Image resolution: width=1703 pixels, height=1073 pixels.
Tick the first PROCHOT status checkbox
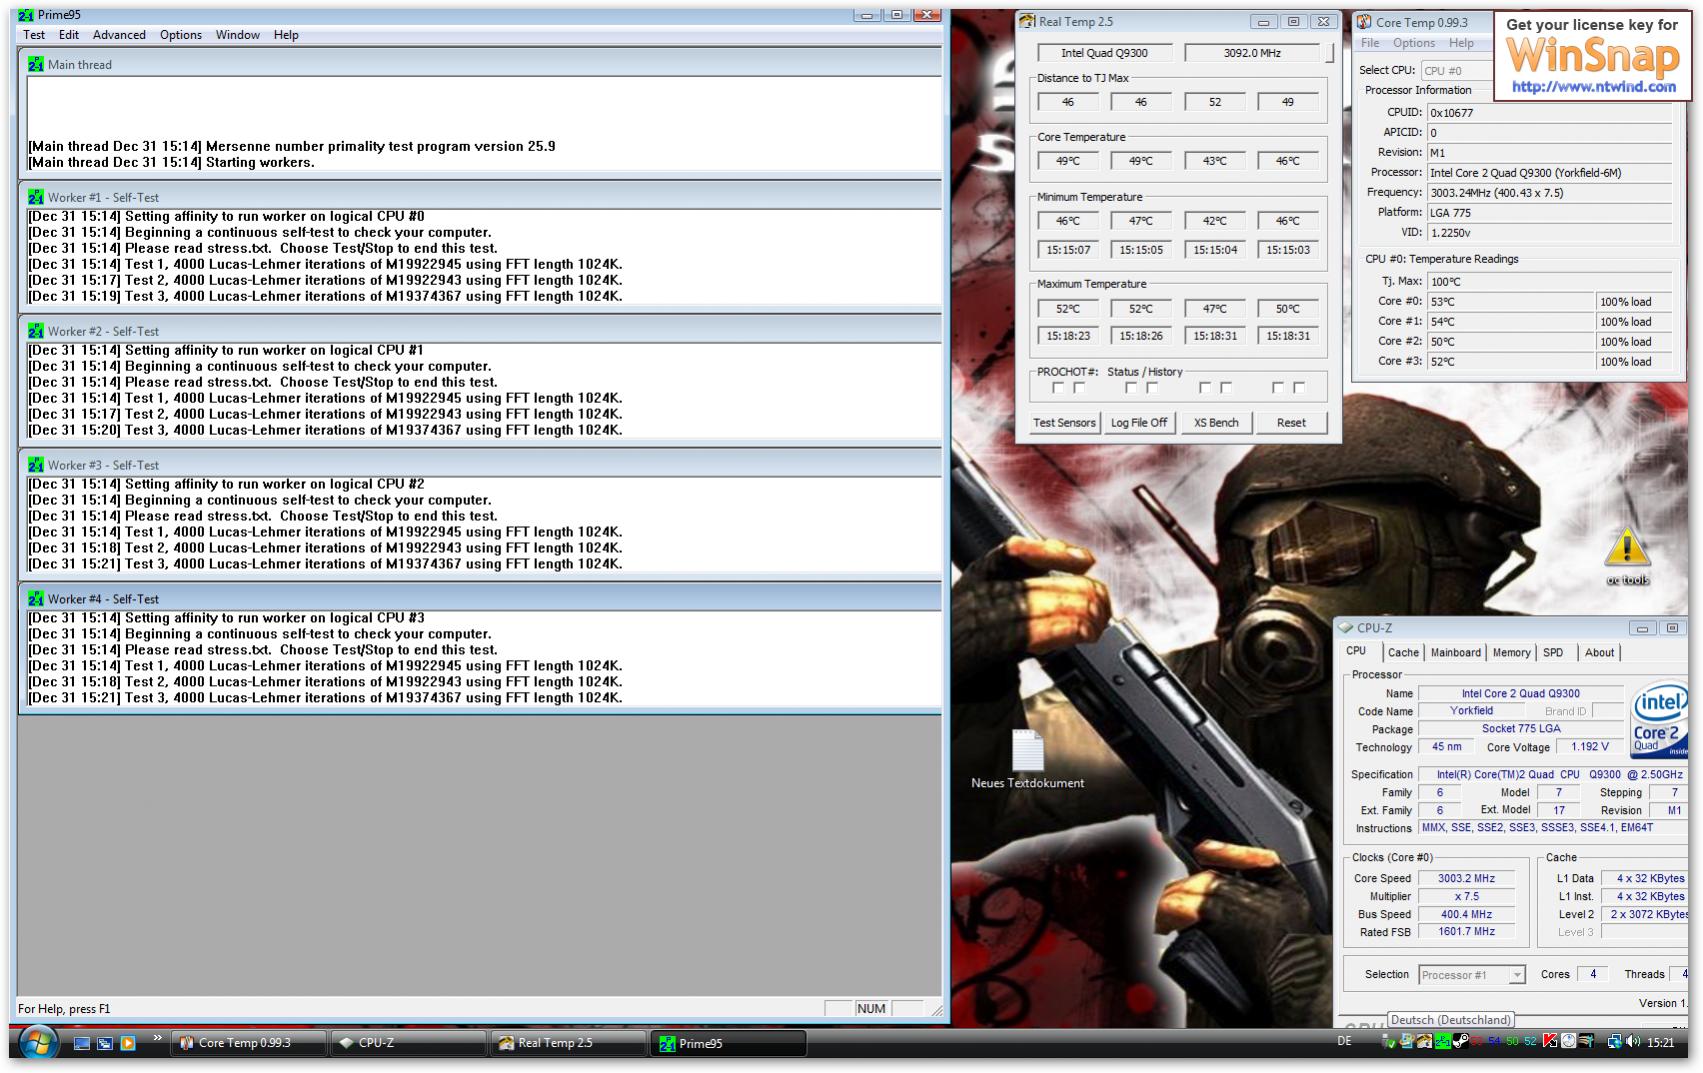(x=1058, y=388)
